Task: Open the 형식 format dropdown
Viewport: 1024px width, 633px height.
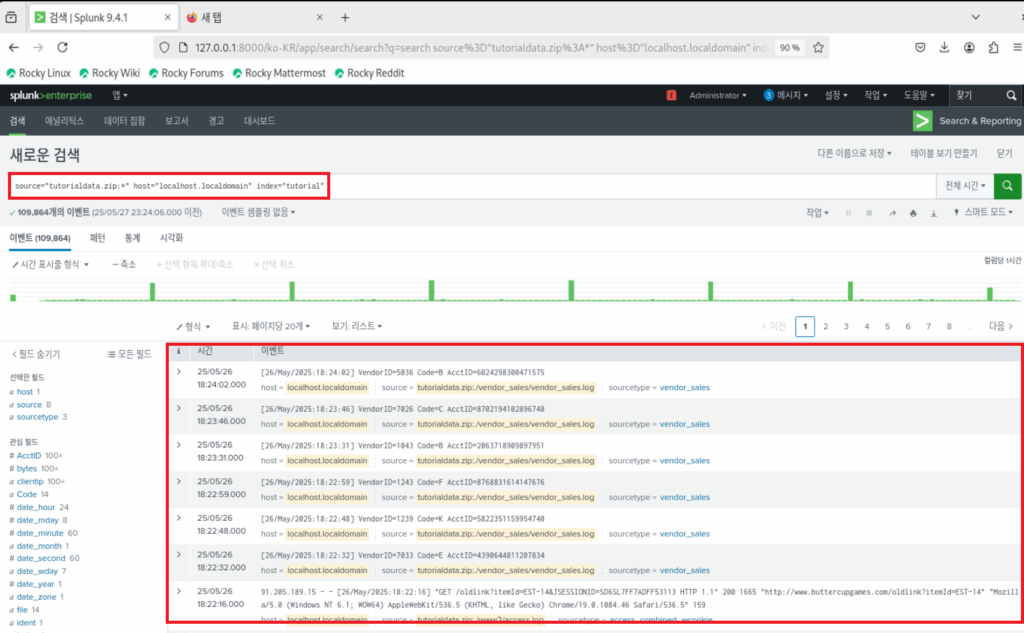Action: (x=193, y=326)
